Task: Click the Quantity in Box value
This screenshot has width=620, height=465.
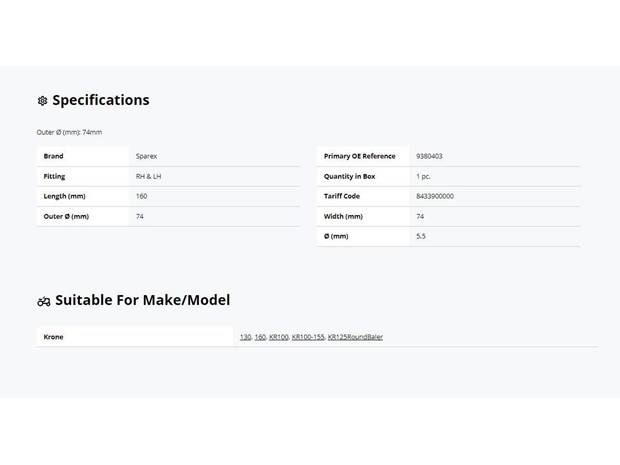Action: pos(423,176)
